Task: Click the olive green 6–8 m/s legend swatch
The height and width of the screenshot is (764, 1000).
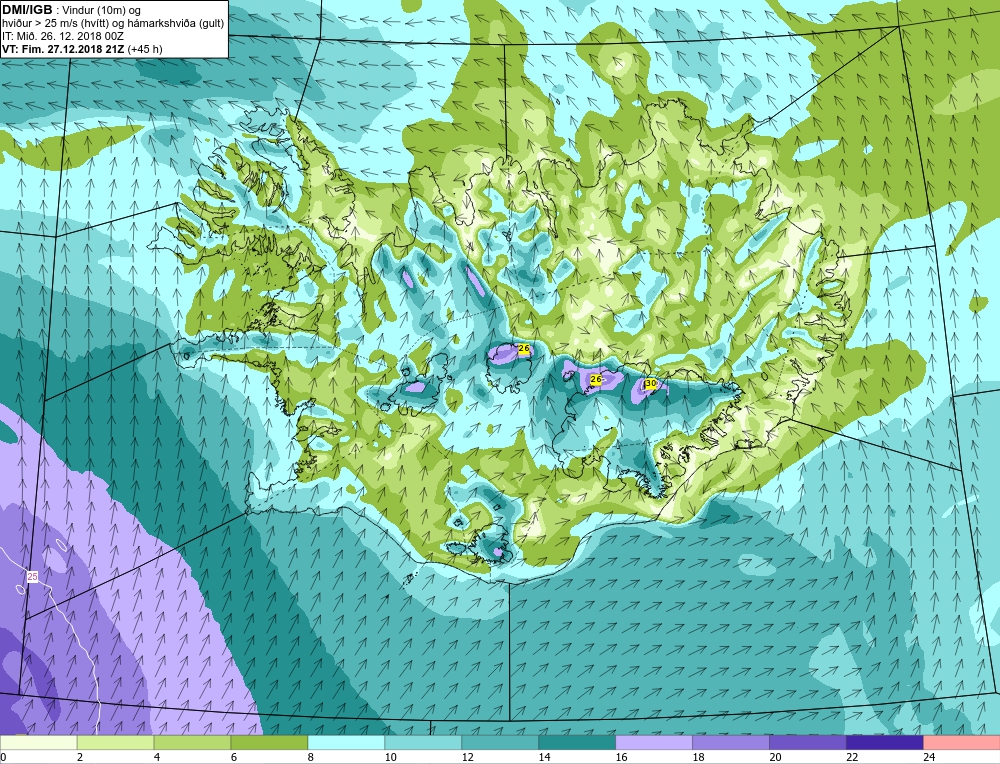Action: [x=269, y=743]
